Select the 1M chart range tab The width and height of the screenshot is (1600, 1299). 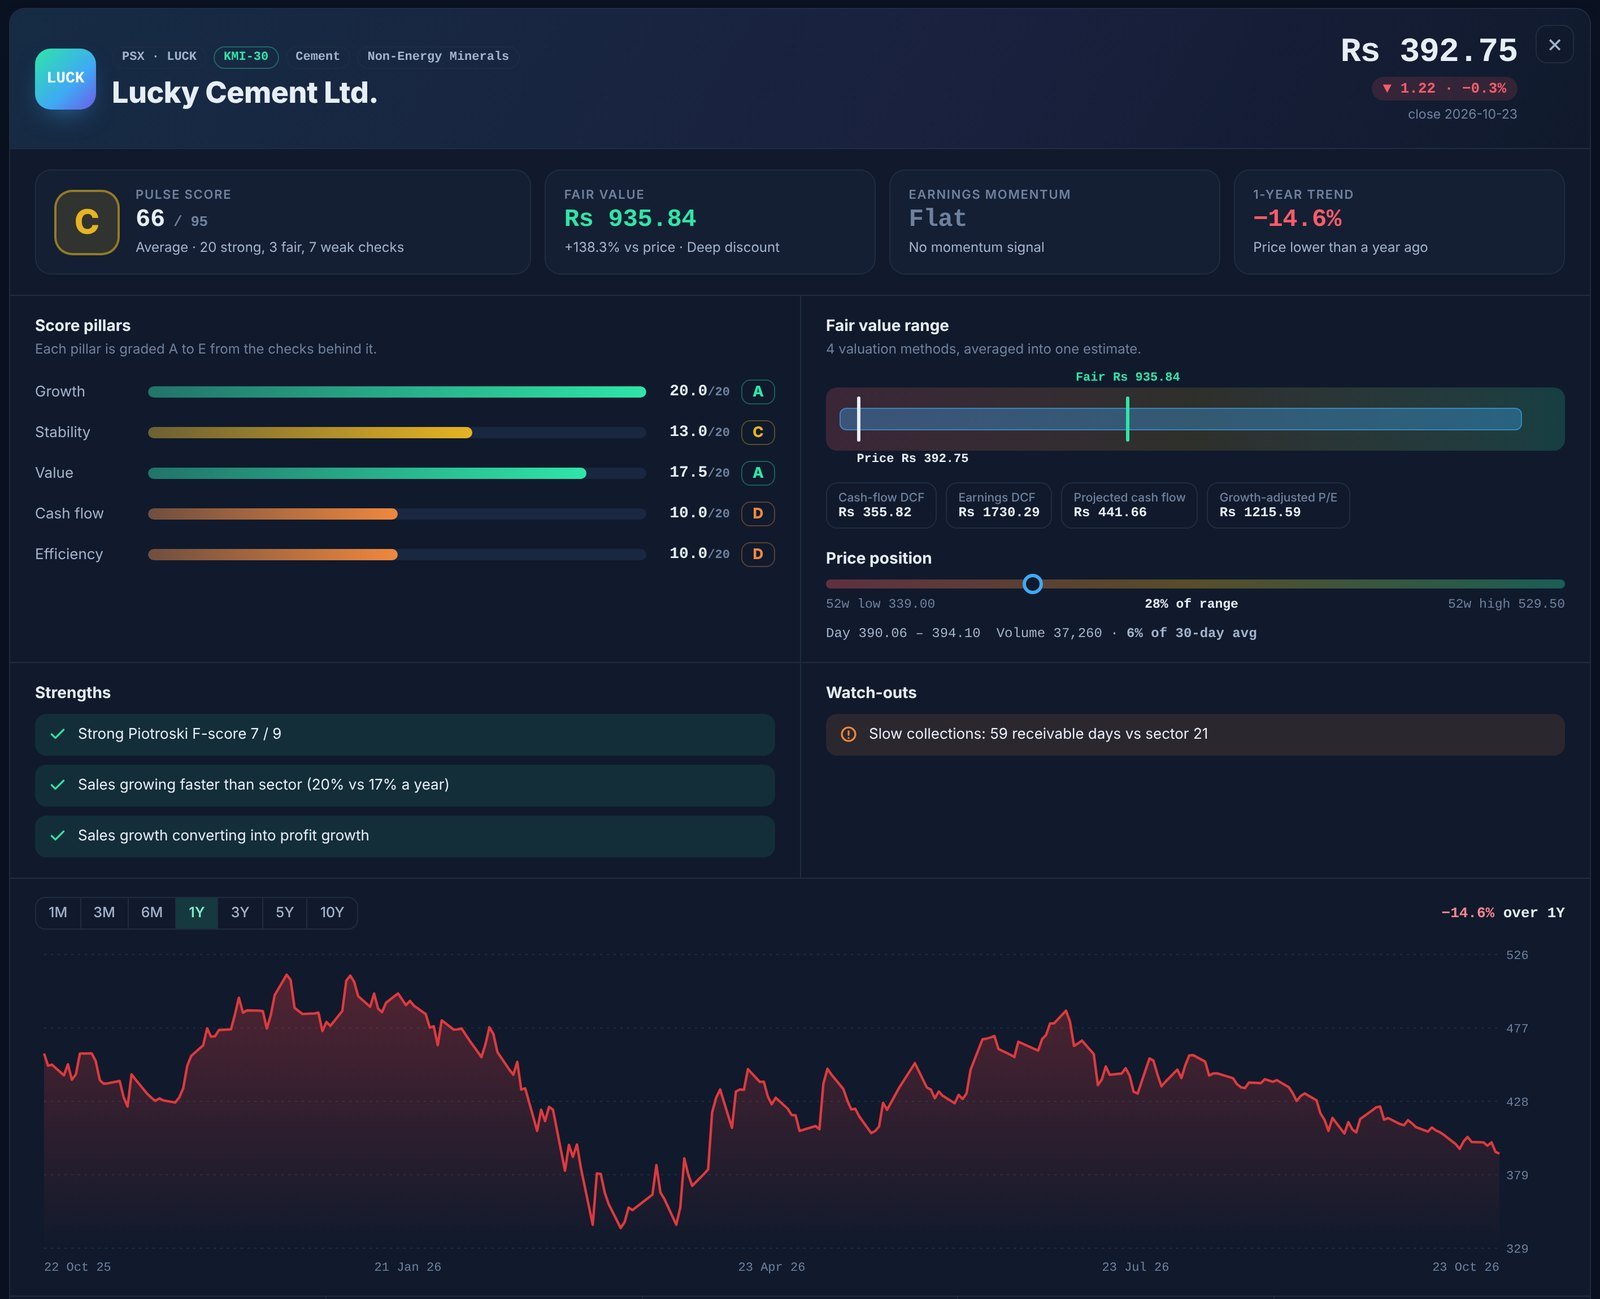pos(58,913)
